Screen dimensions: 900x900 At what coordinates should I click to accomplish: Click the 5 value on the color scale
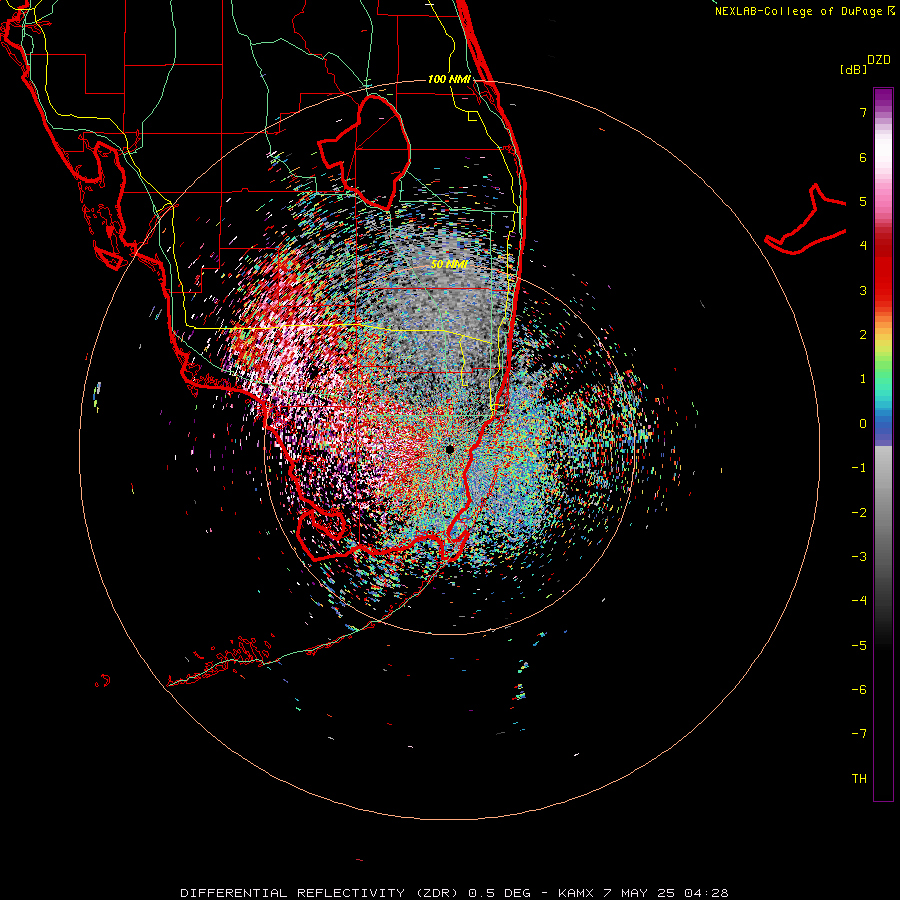pos(863,201)
